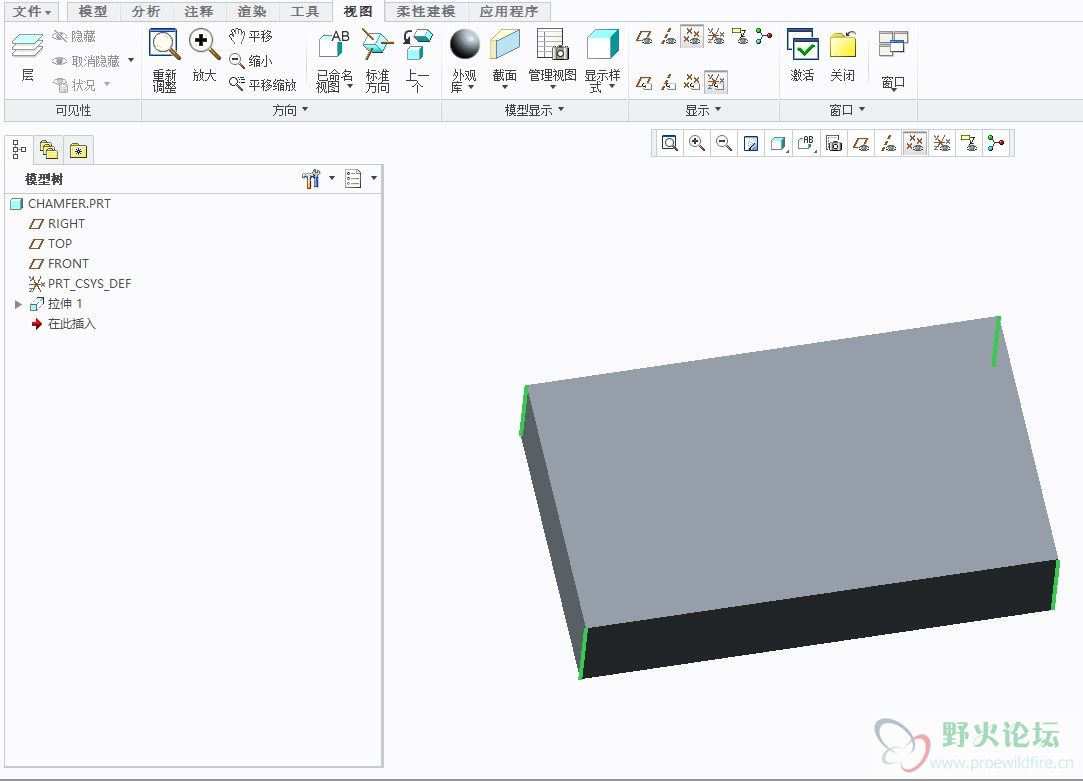Select the 平移 pan tool

pyautogui.click(x=251, y=36)
